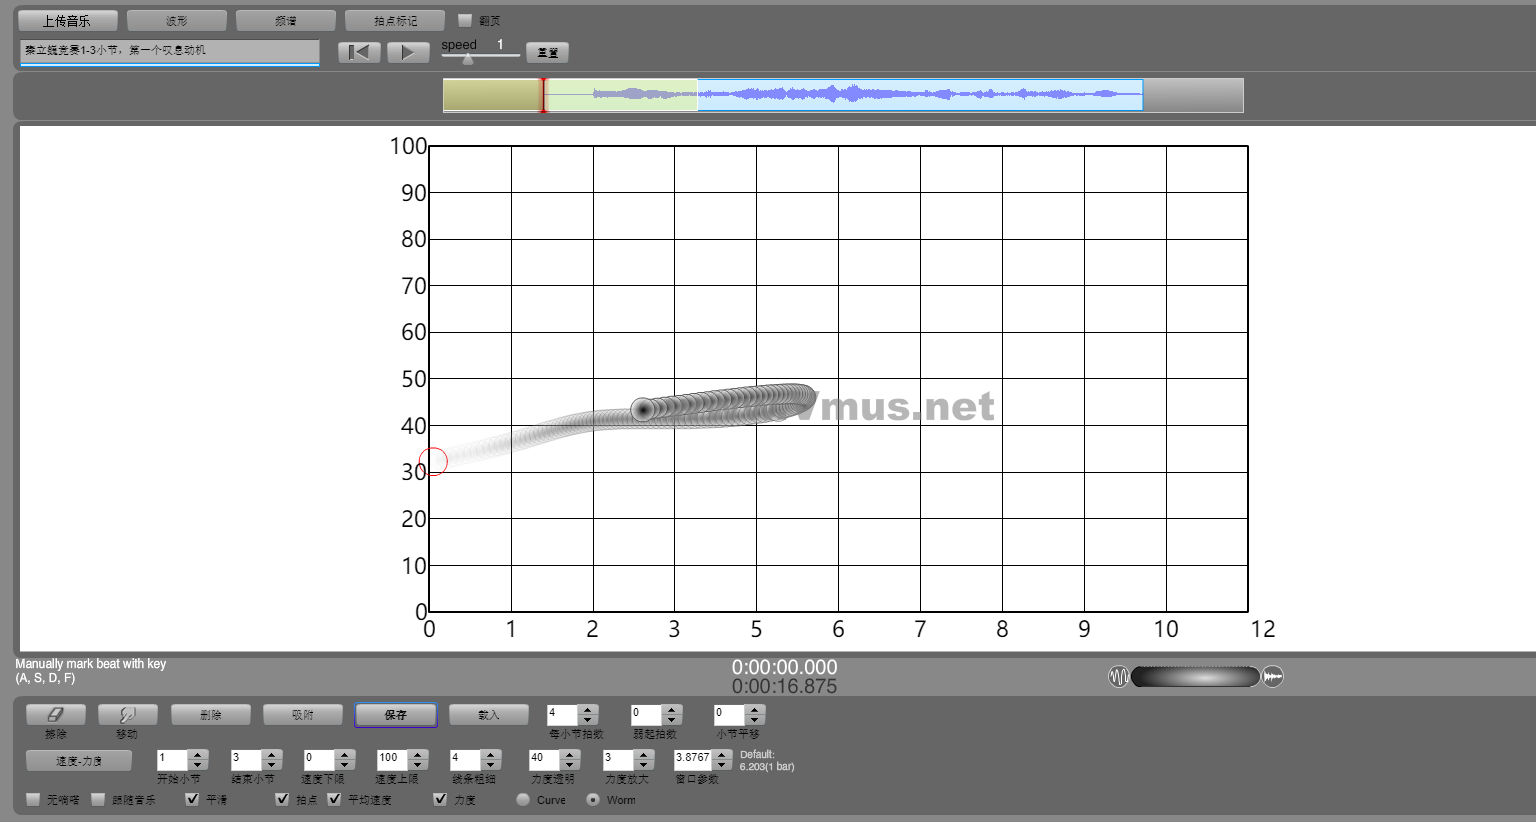
Task: Click the eraser (擦除) tool icon
Action: (x=55, y=715)
